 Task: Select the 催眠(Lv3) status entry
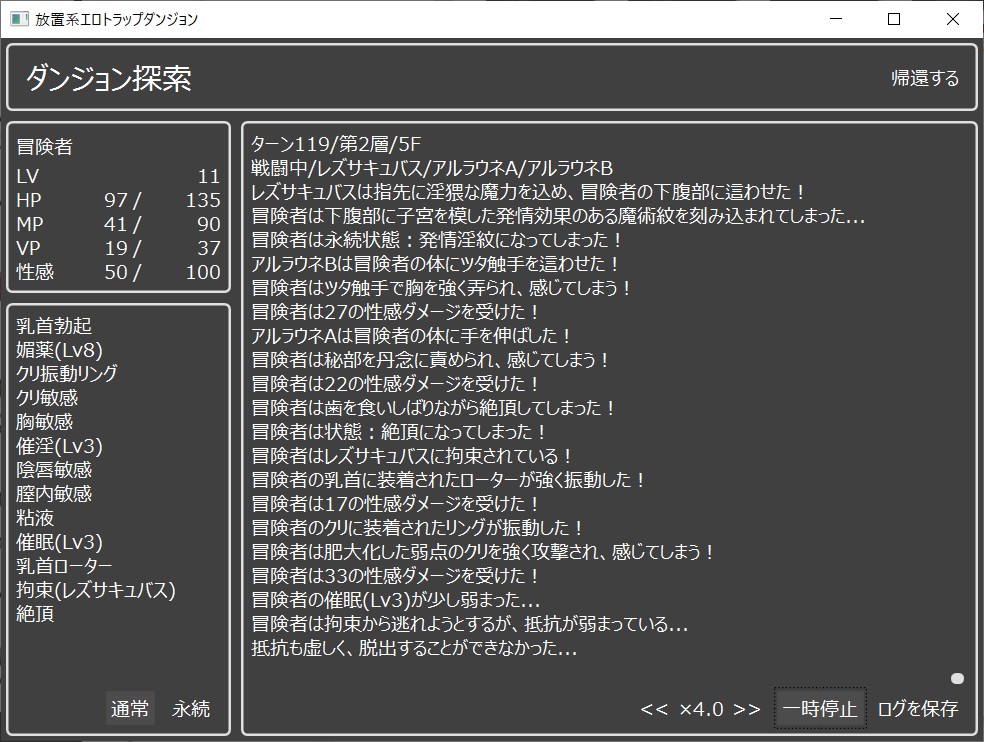[59, 542]
